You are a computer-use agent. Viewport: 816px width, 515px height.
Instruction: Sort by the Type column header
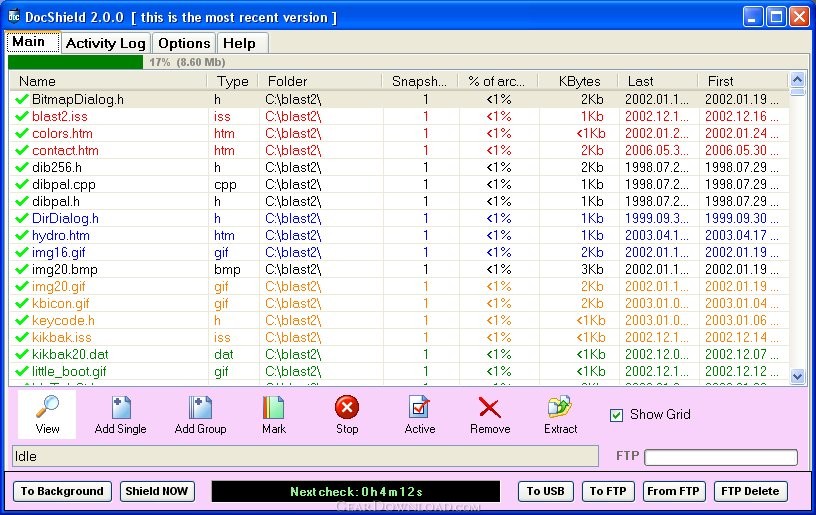pyautogui.click(x=233, y=81)
